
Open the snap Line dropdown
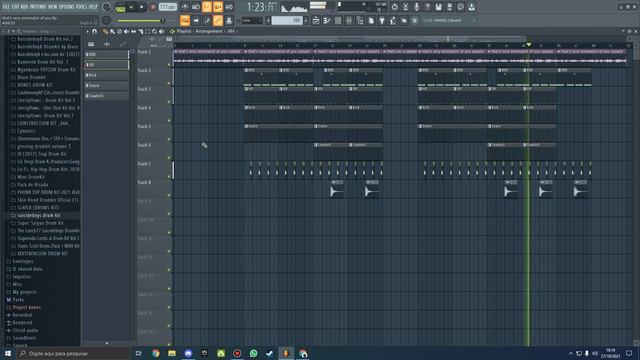point(251,20)
